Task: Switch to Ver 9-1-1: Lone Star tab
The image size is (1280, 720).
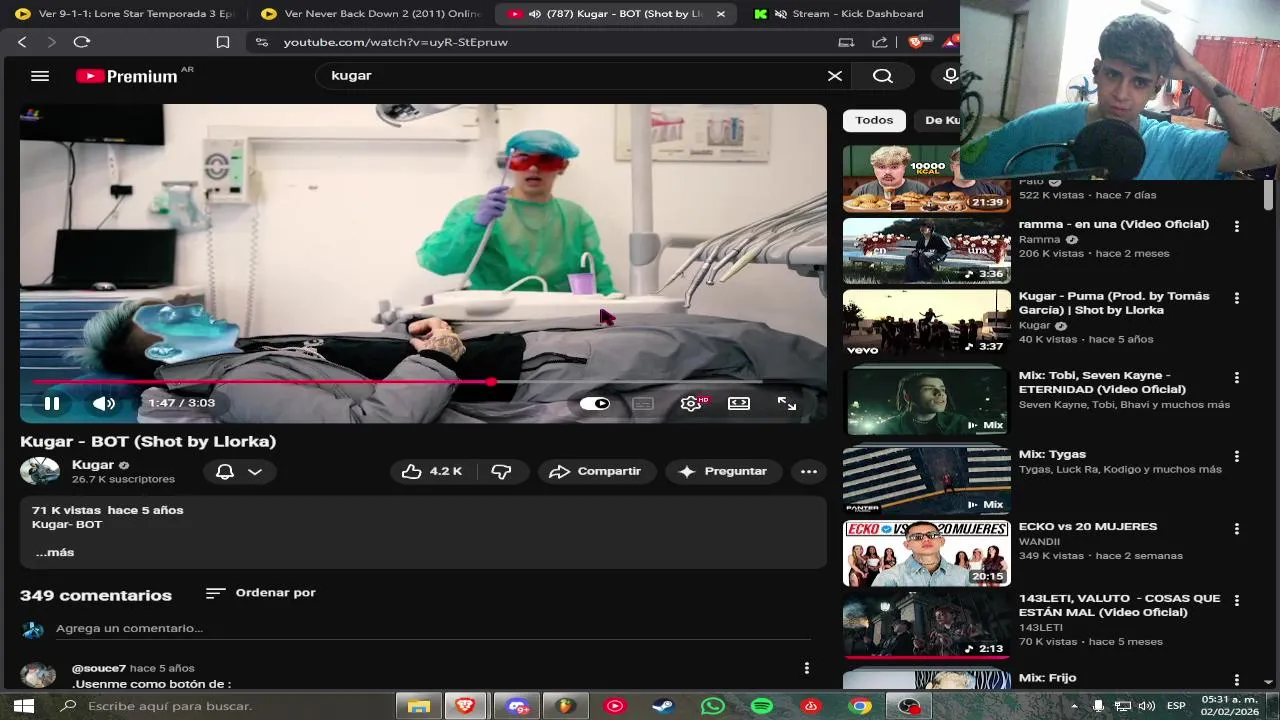Action: click(x=124, y=14)
